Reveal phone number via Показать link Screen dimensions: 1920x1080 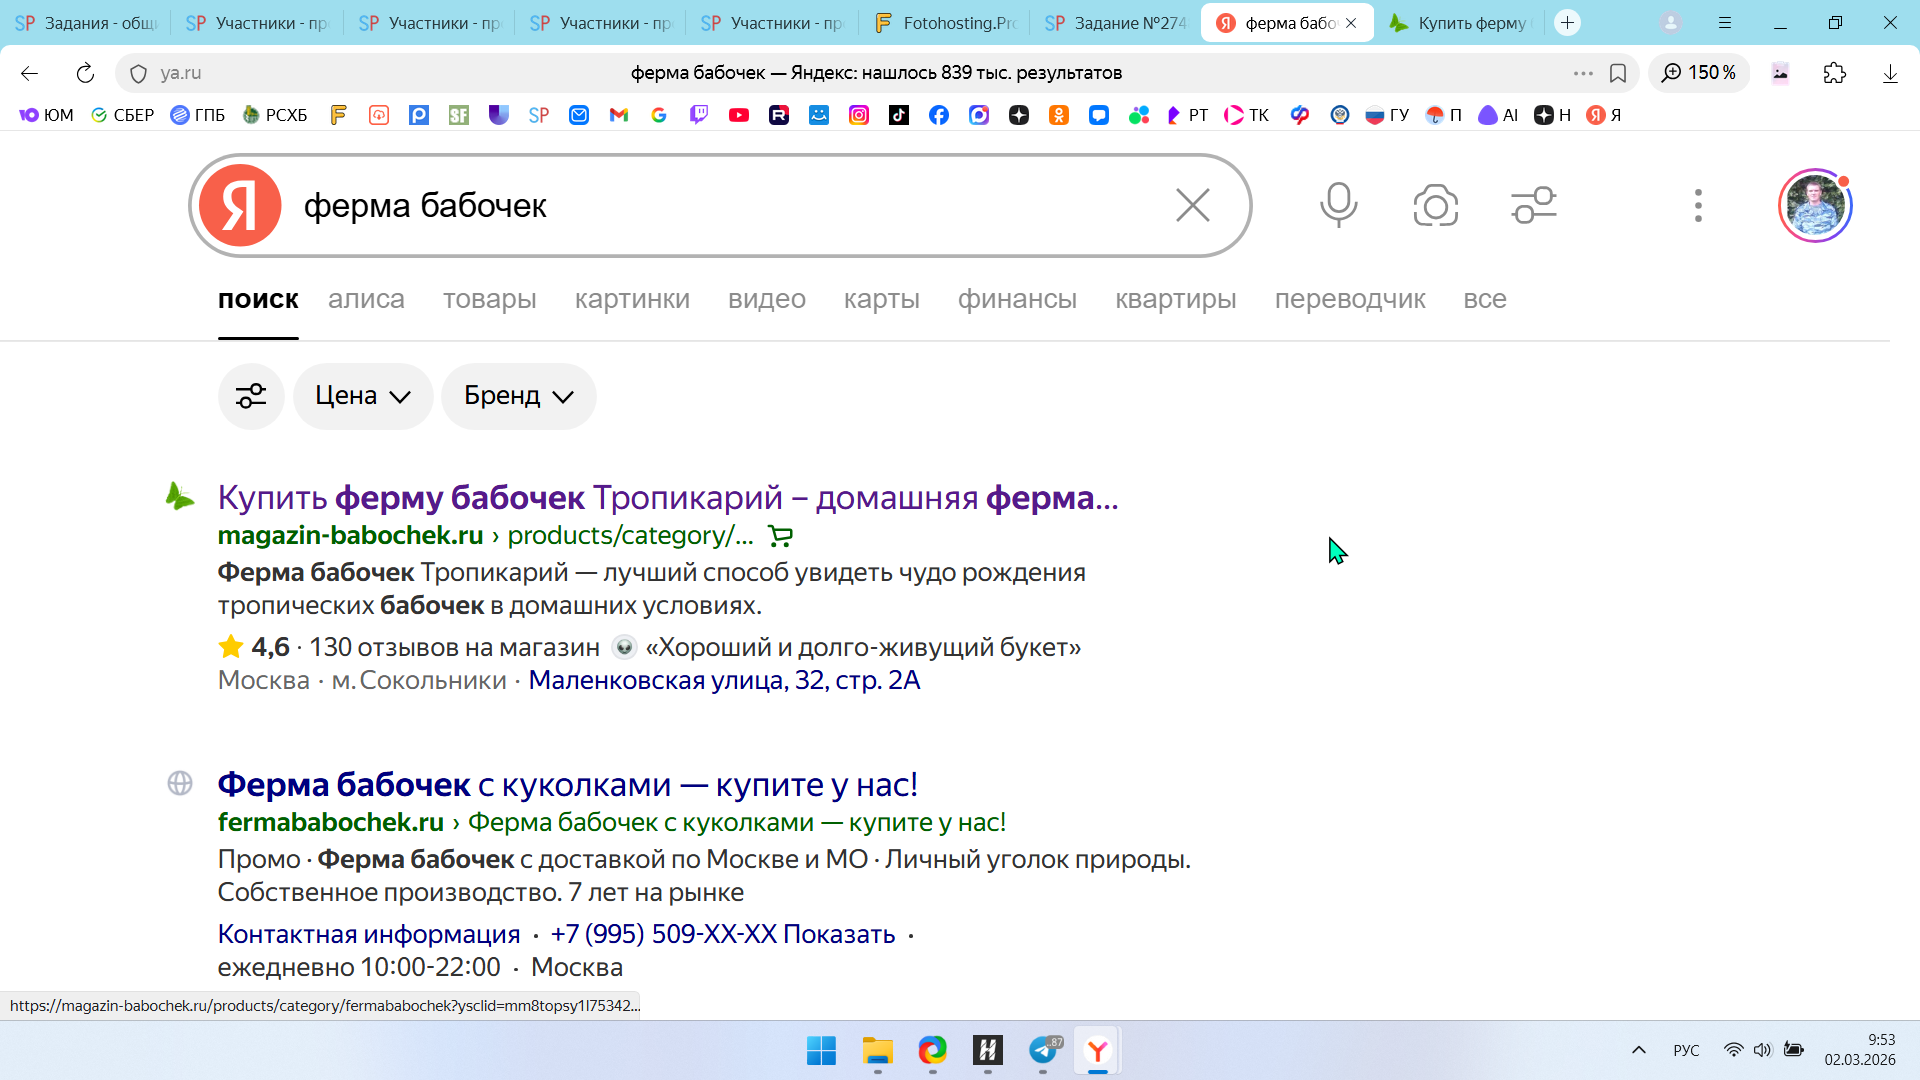pyautogui.click(x=838, y=934)
